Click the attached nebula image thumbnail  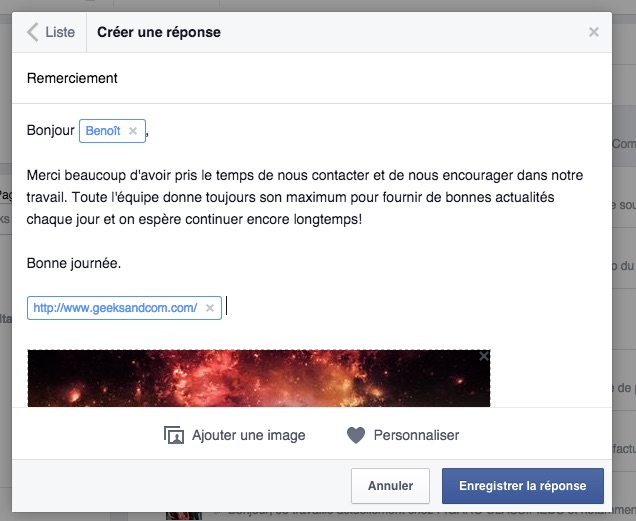258,379
